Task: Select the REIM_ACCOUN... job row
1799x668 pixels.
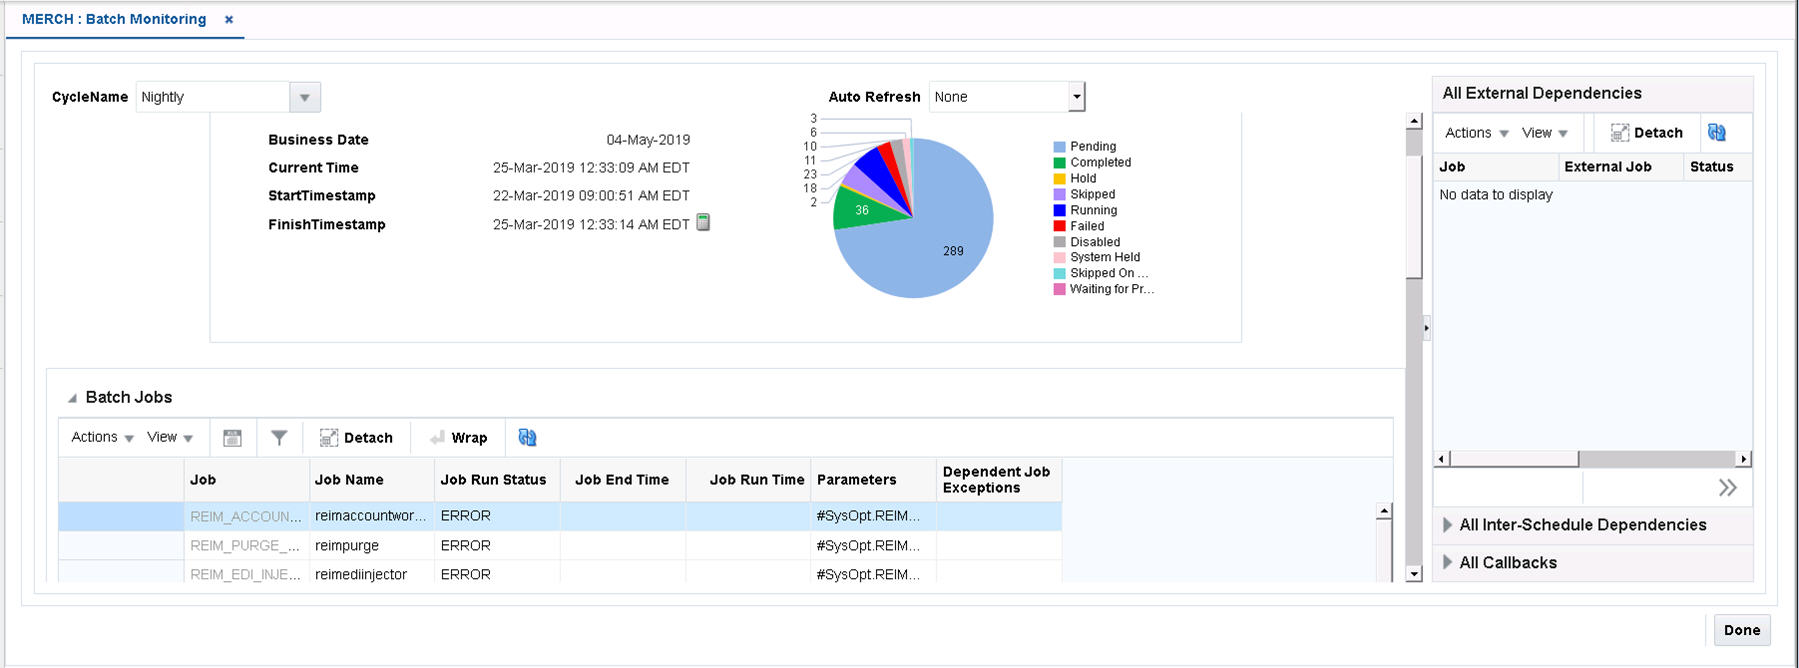Action: point(560,516)
